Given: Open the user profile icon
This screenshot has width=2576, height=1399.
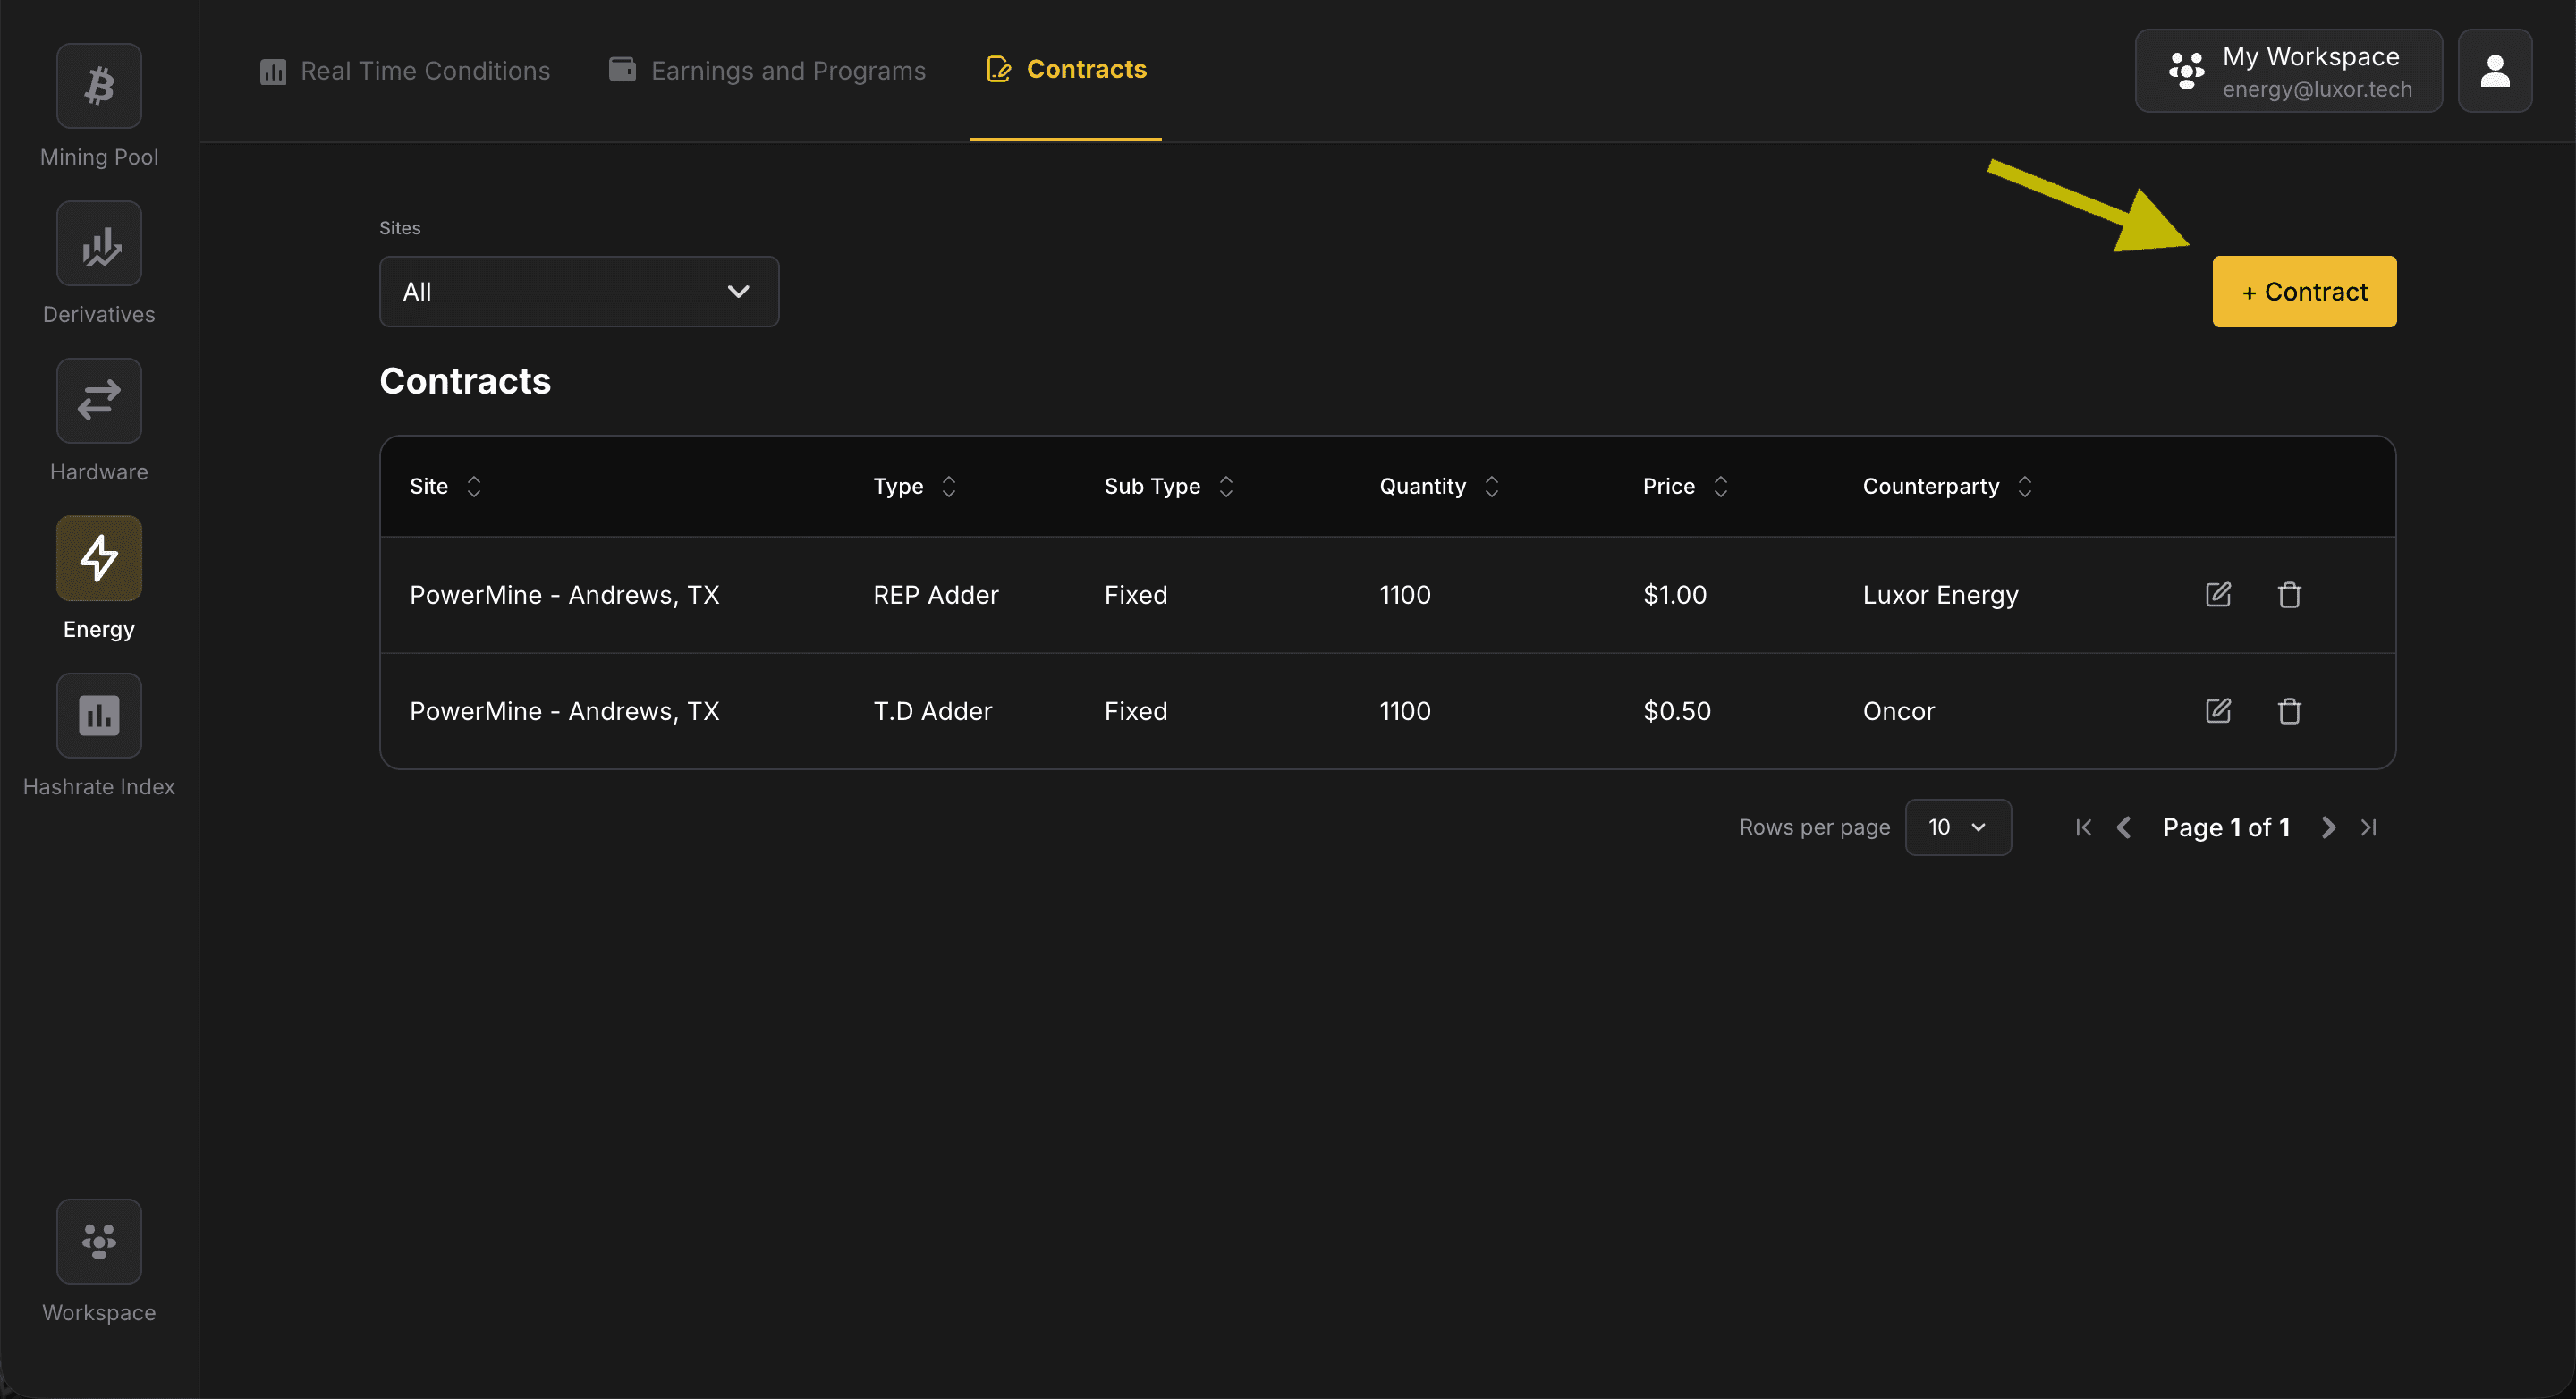Looking at the screenshot, I should 2494,70.
